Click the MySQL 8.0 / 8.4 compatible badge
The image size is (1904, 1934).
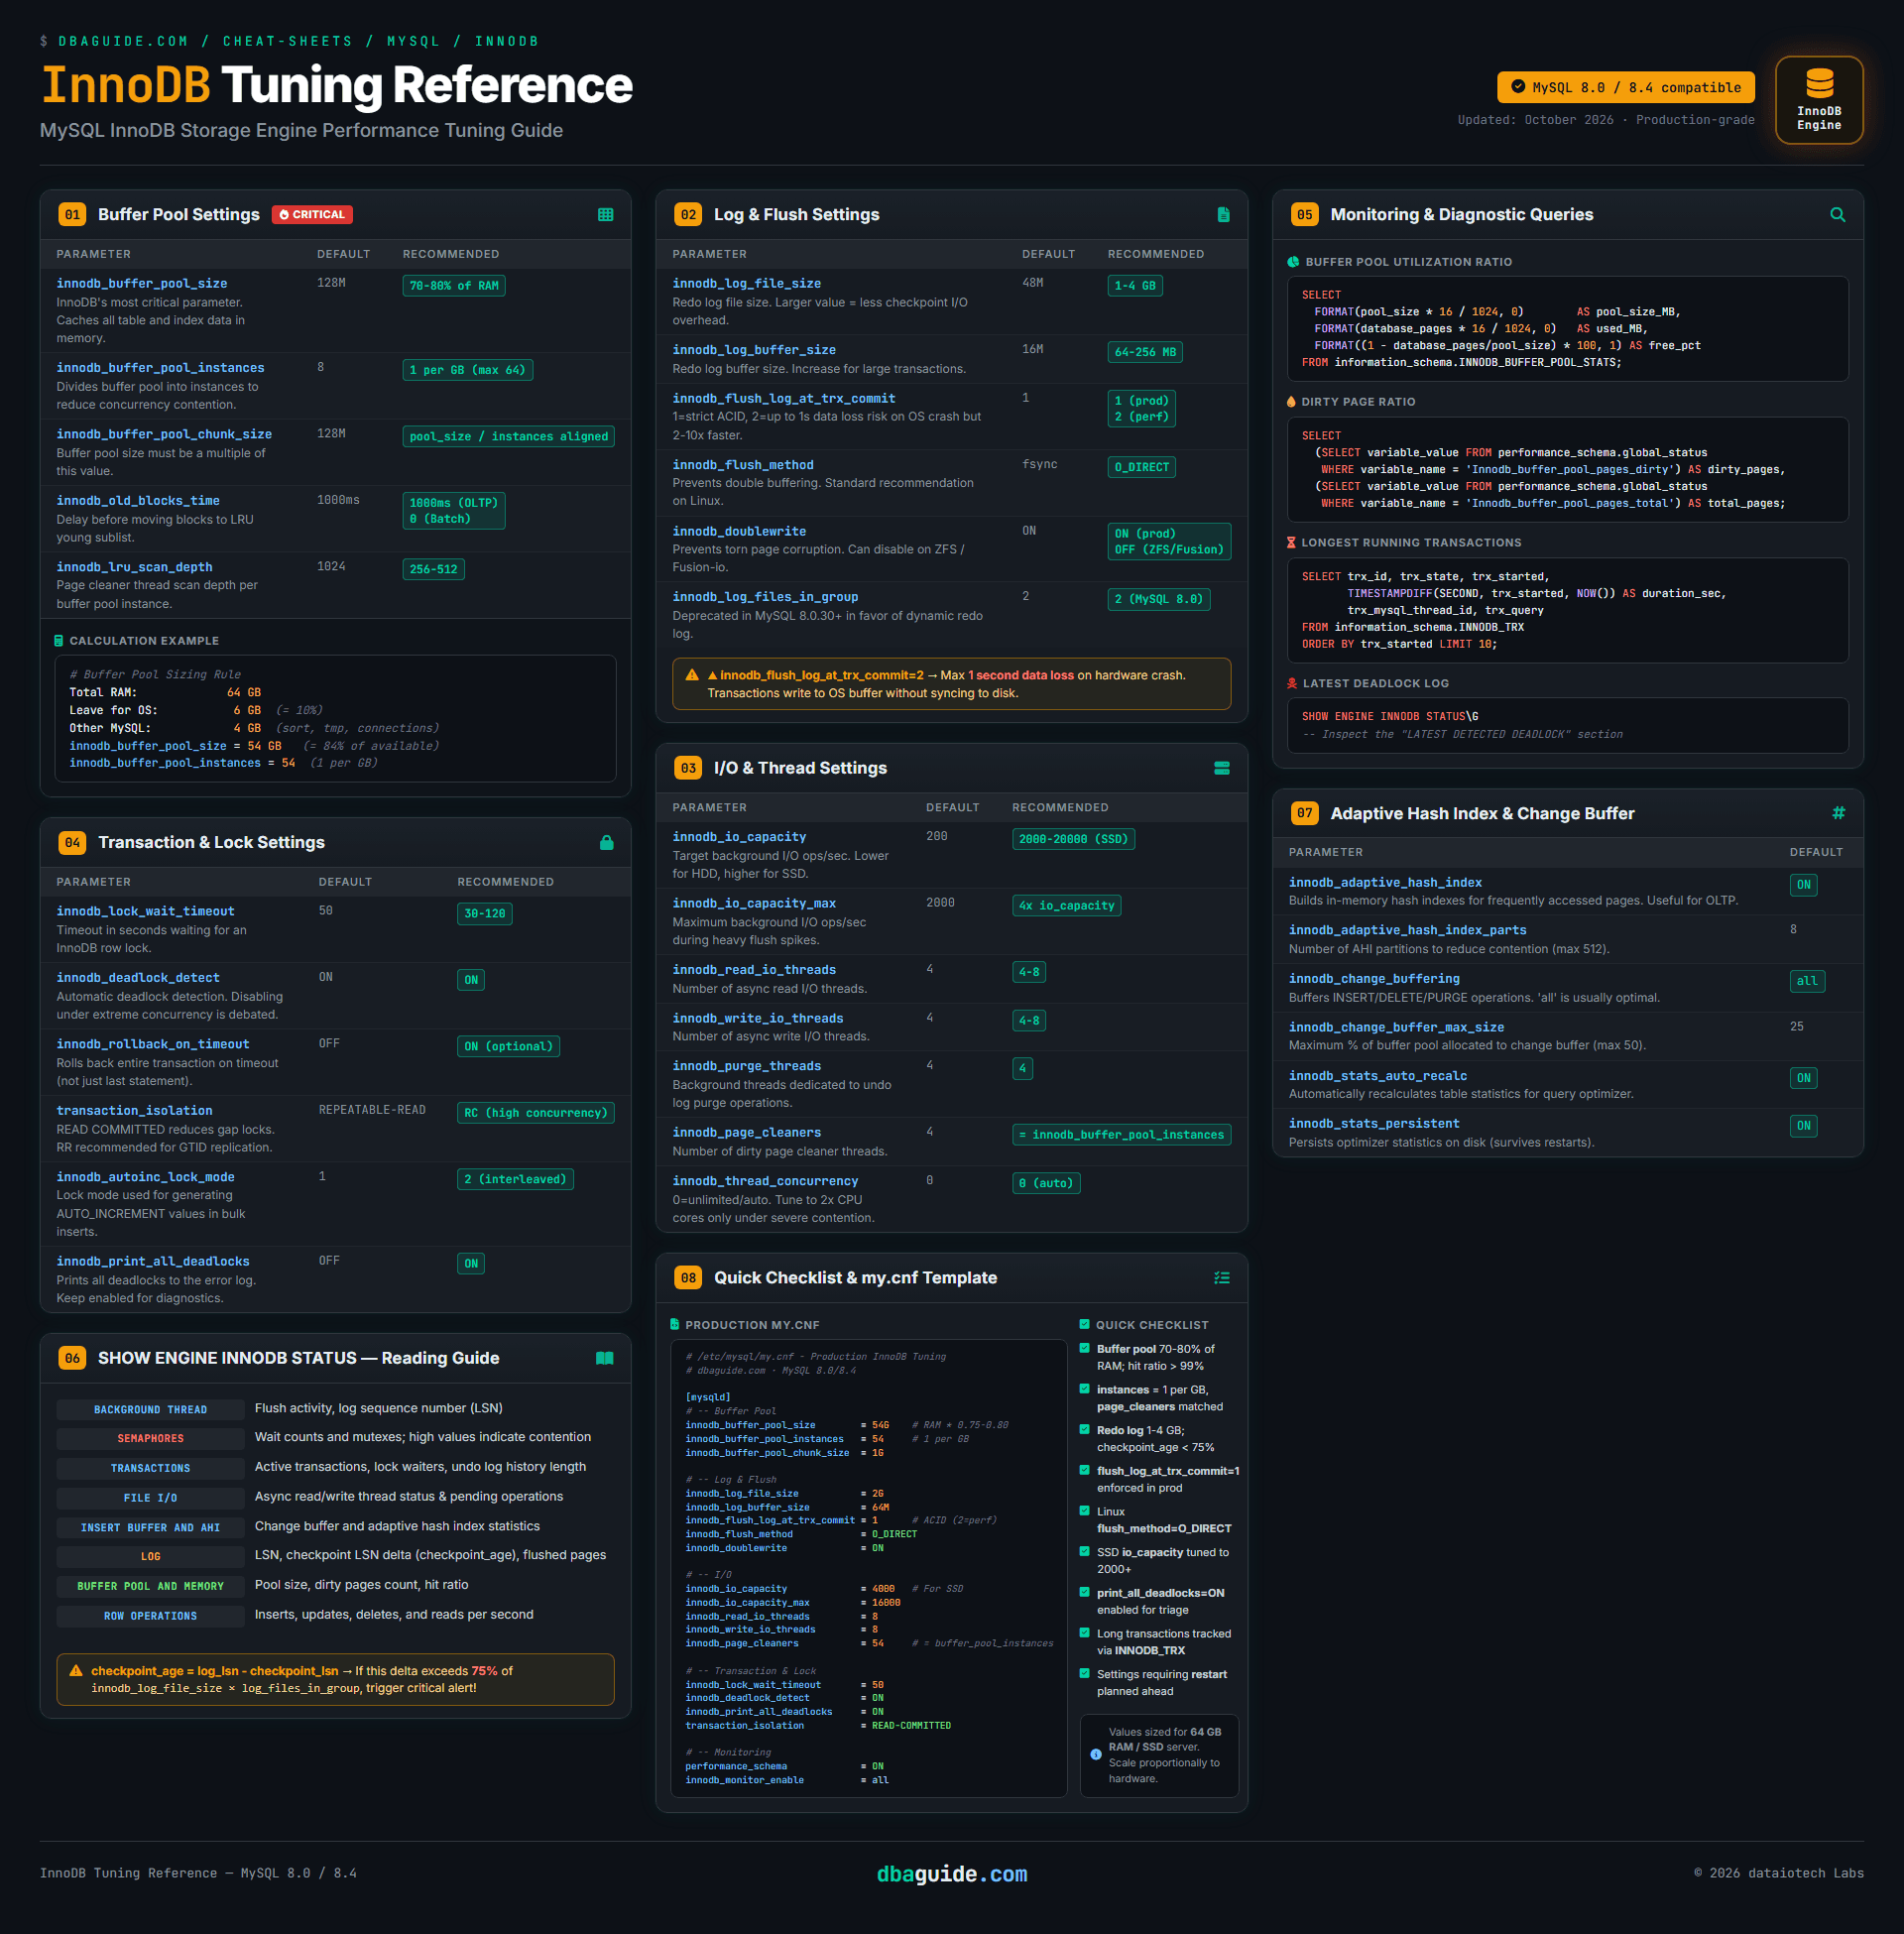[1625, 87]
